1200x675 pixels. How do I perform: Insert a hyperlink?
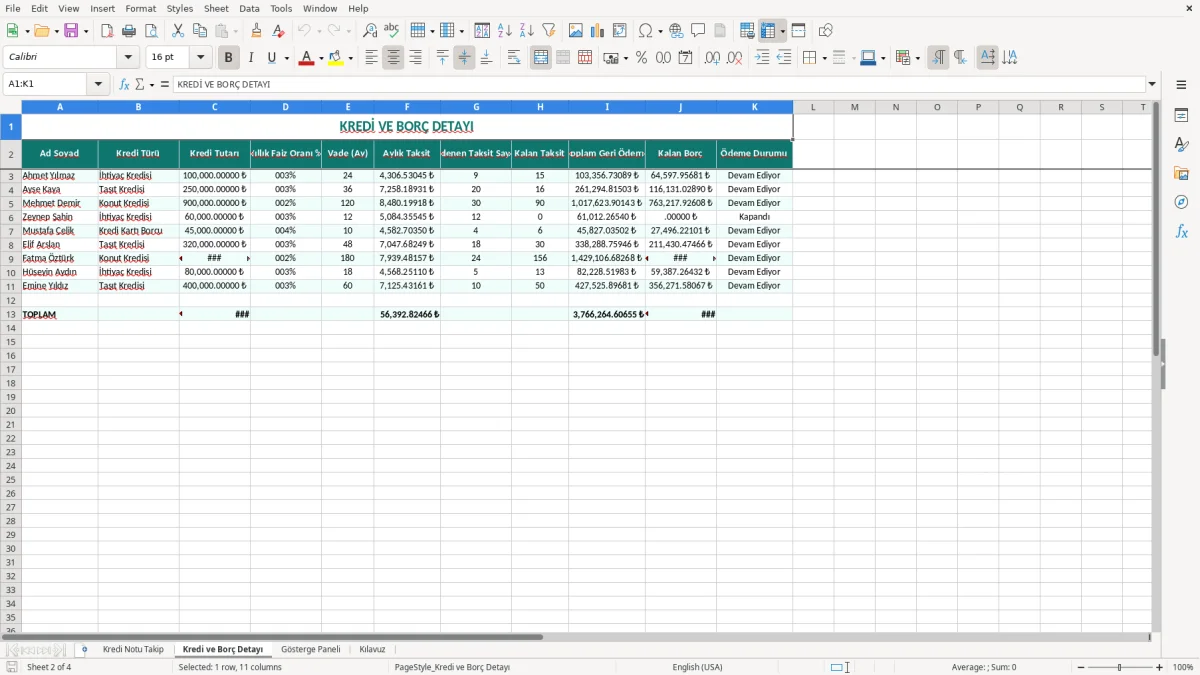point(677,31)
